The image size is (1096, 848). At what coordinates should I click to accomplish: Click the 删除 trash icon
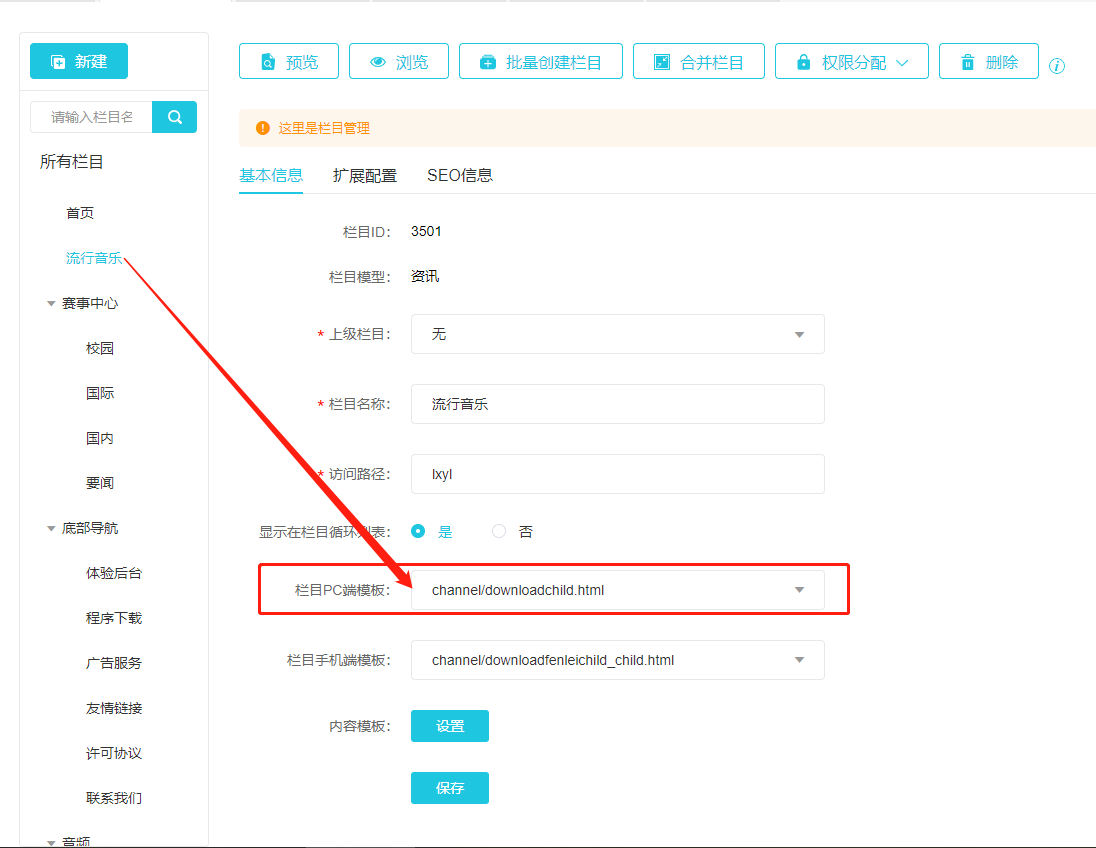967,62
